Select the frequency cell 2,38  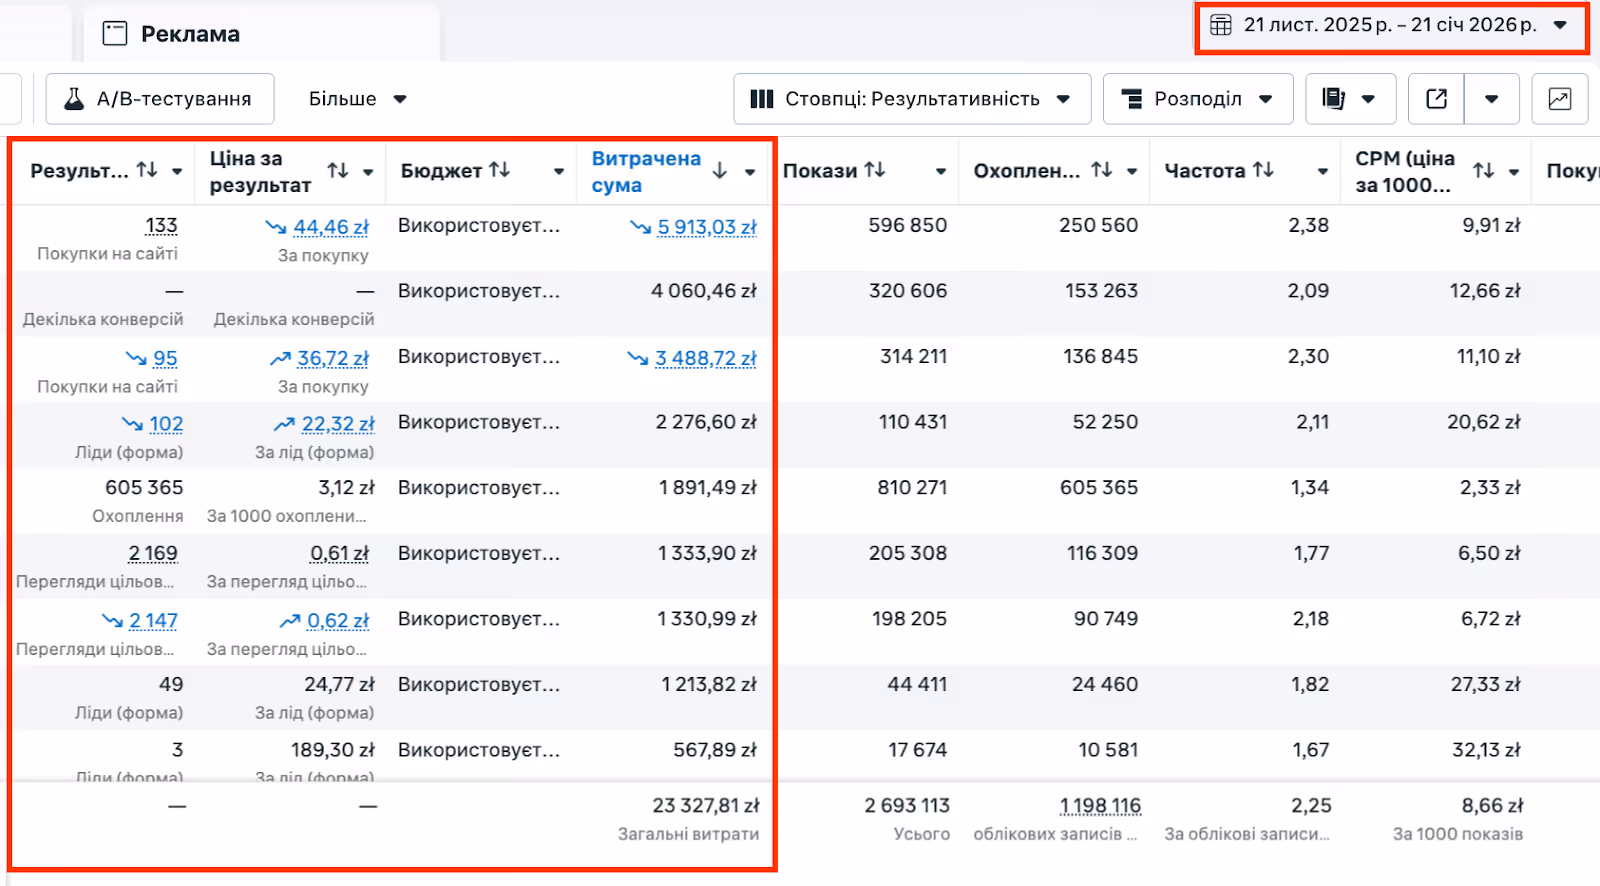[x=1308, y=226]
